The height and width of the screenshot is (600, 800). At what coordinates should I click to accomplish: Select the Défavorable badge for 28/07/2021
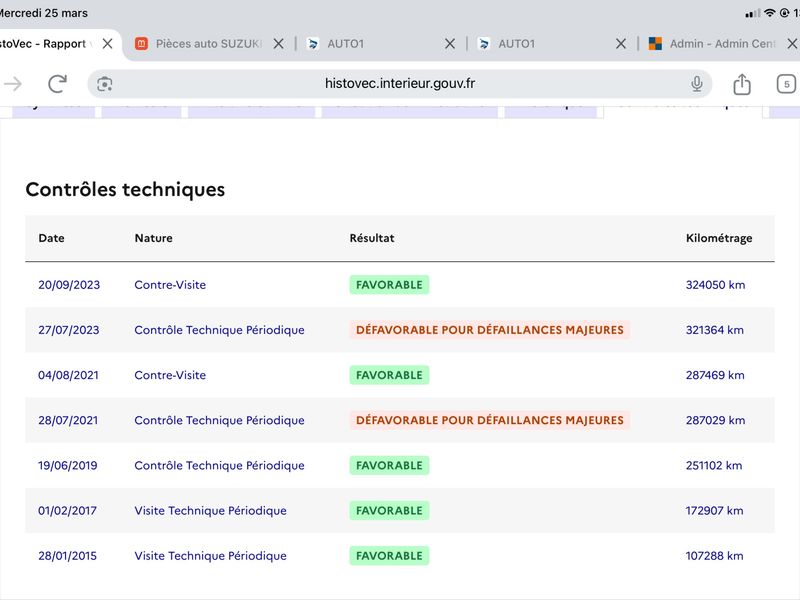490,420
